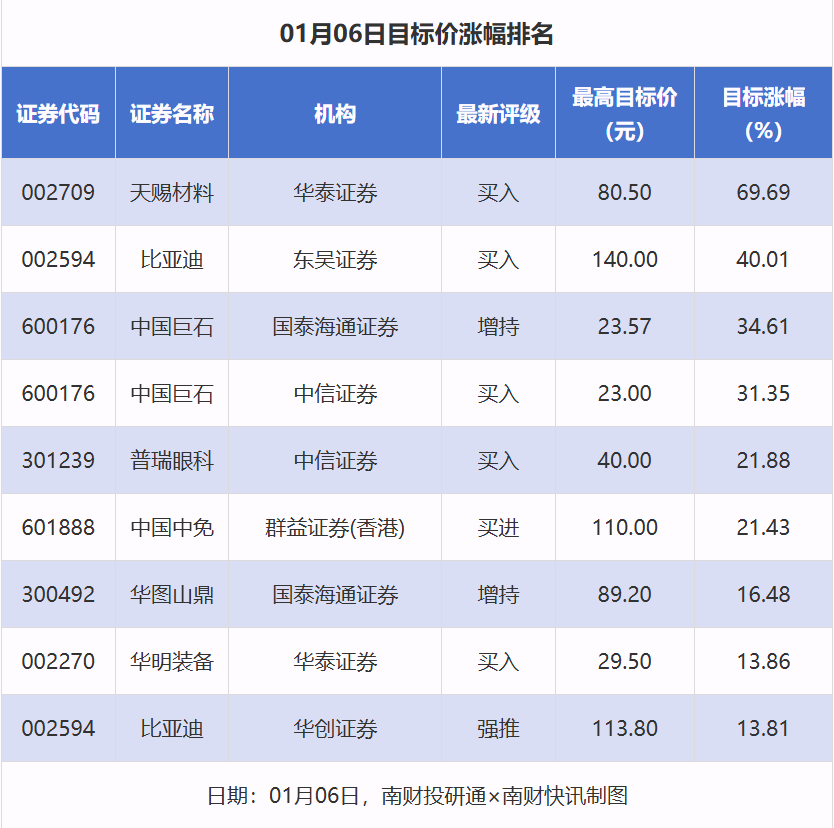Select the 最新评级 column header
834x828 pixels.
pos(498,114)
